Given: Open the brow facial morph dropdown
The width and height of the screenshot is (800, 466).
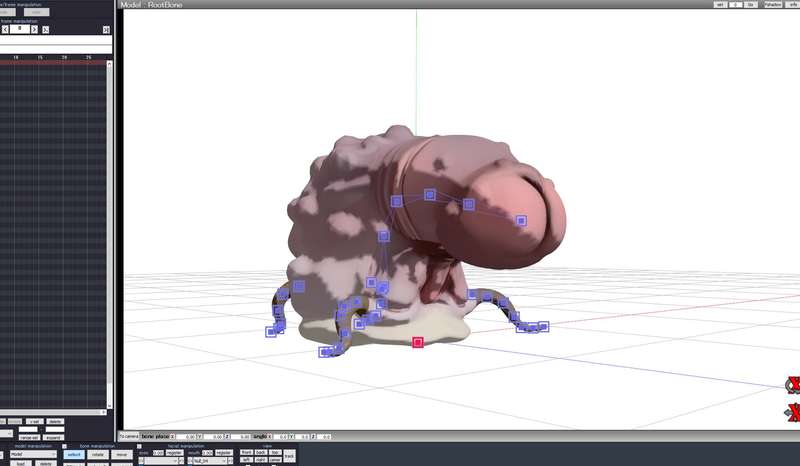Looking at the screenshot, I should click(160, 461).
